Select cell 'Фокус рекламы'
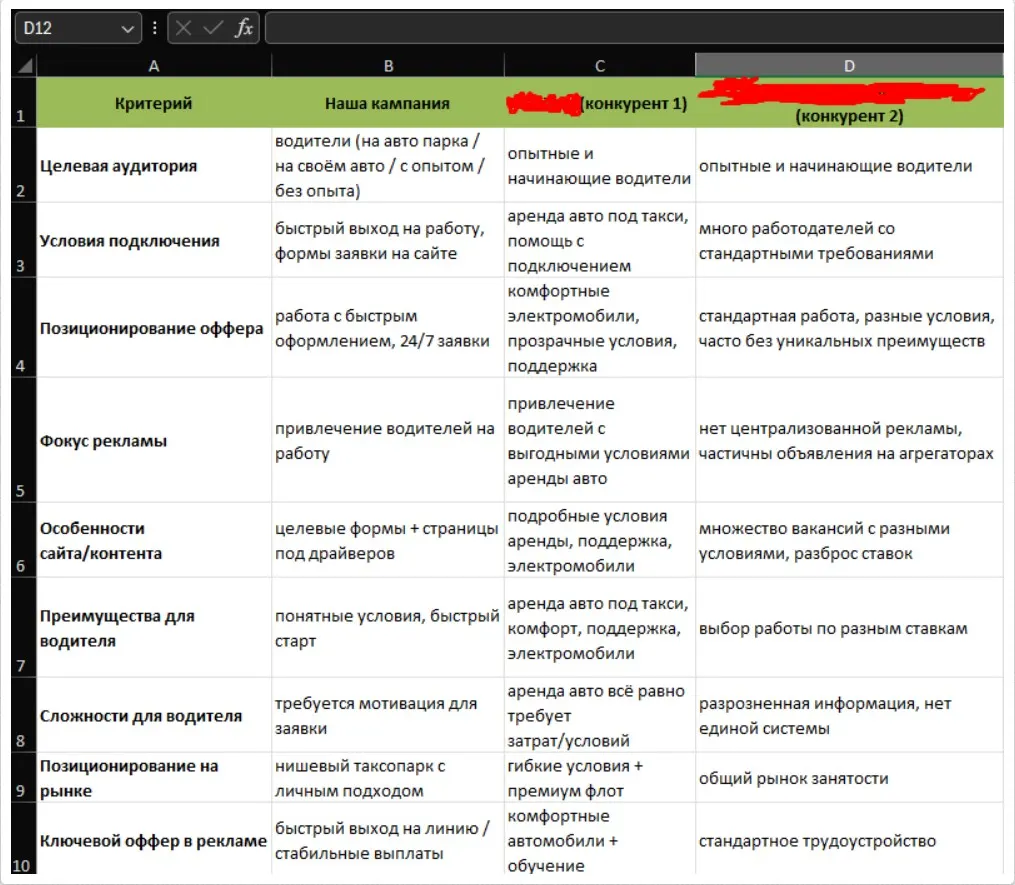Image resolution: width=1015 pixels, height=885 pixels. [154, 440]
